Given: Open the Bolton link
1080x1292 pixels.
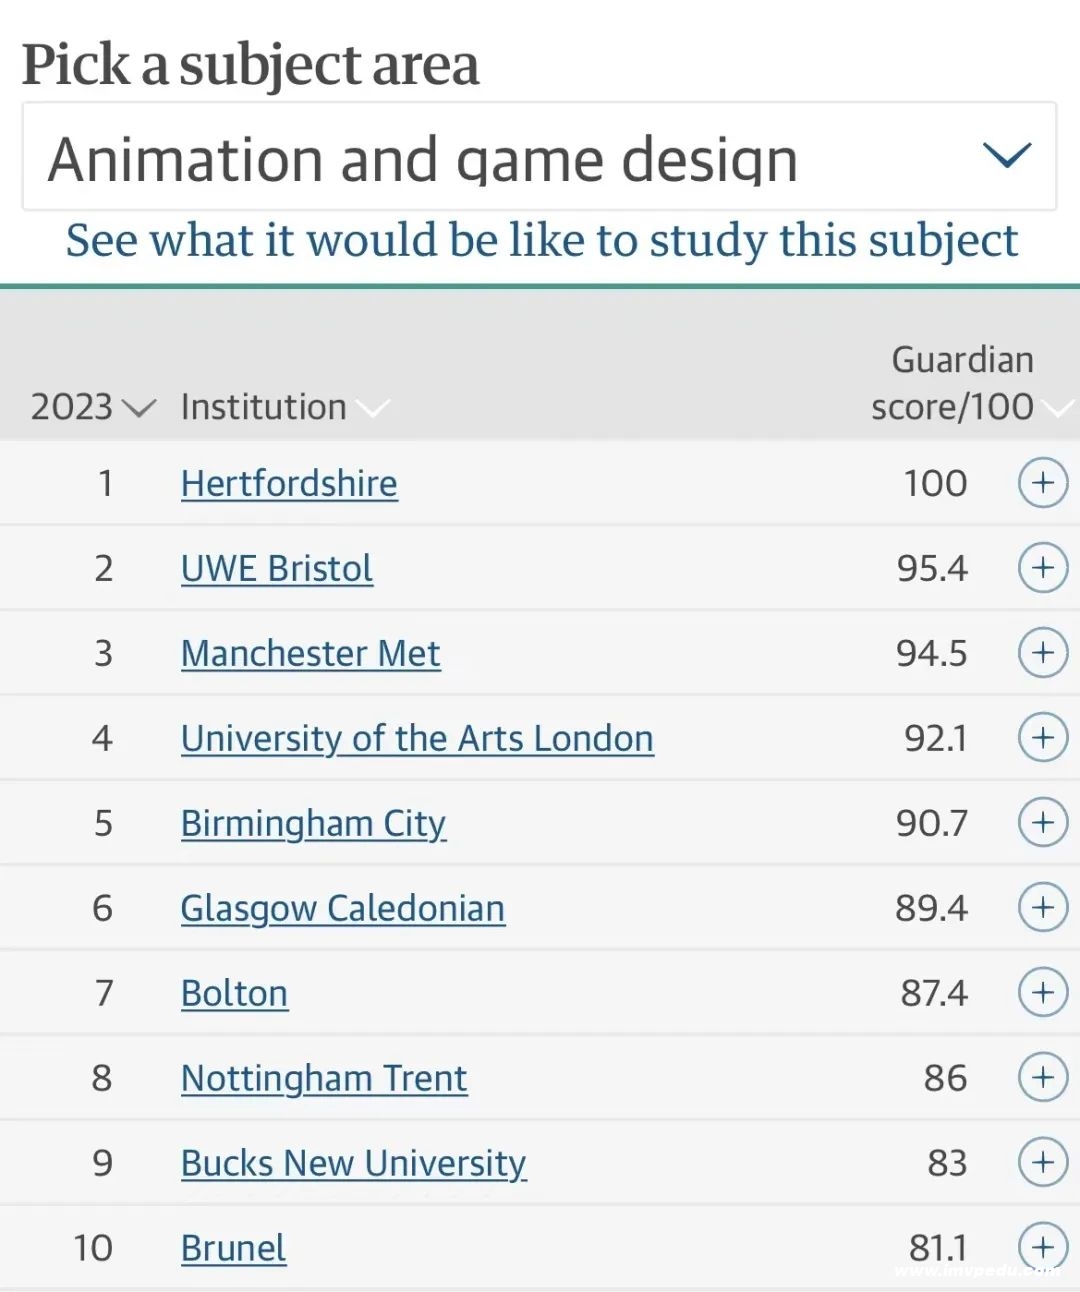Looking at the screenshot, I should 235,994.
